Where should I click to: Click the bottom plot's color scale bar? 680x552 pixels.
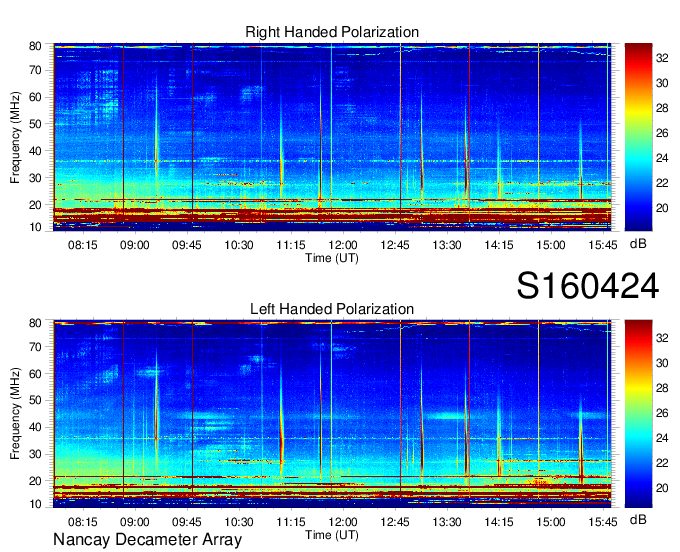tap(638, 414)
